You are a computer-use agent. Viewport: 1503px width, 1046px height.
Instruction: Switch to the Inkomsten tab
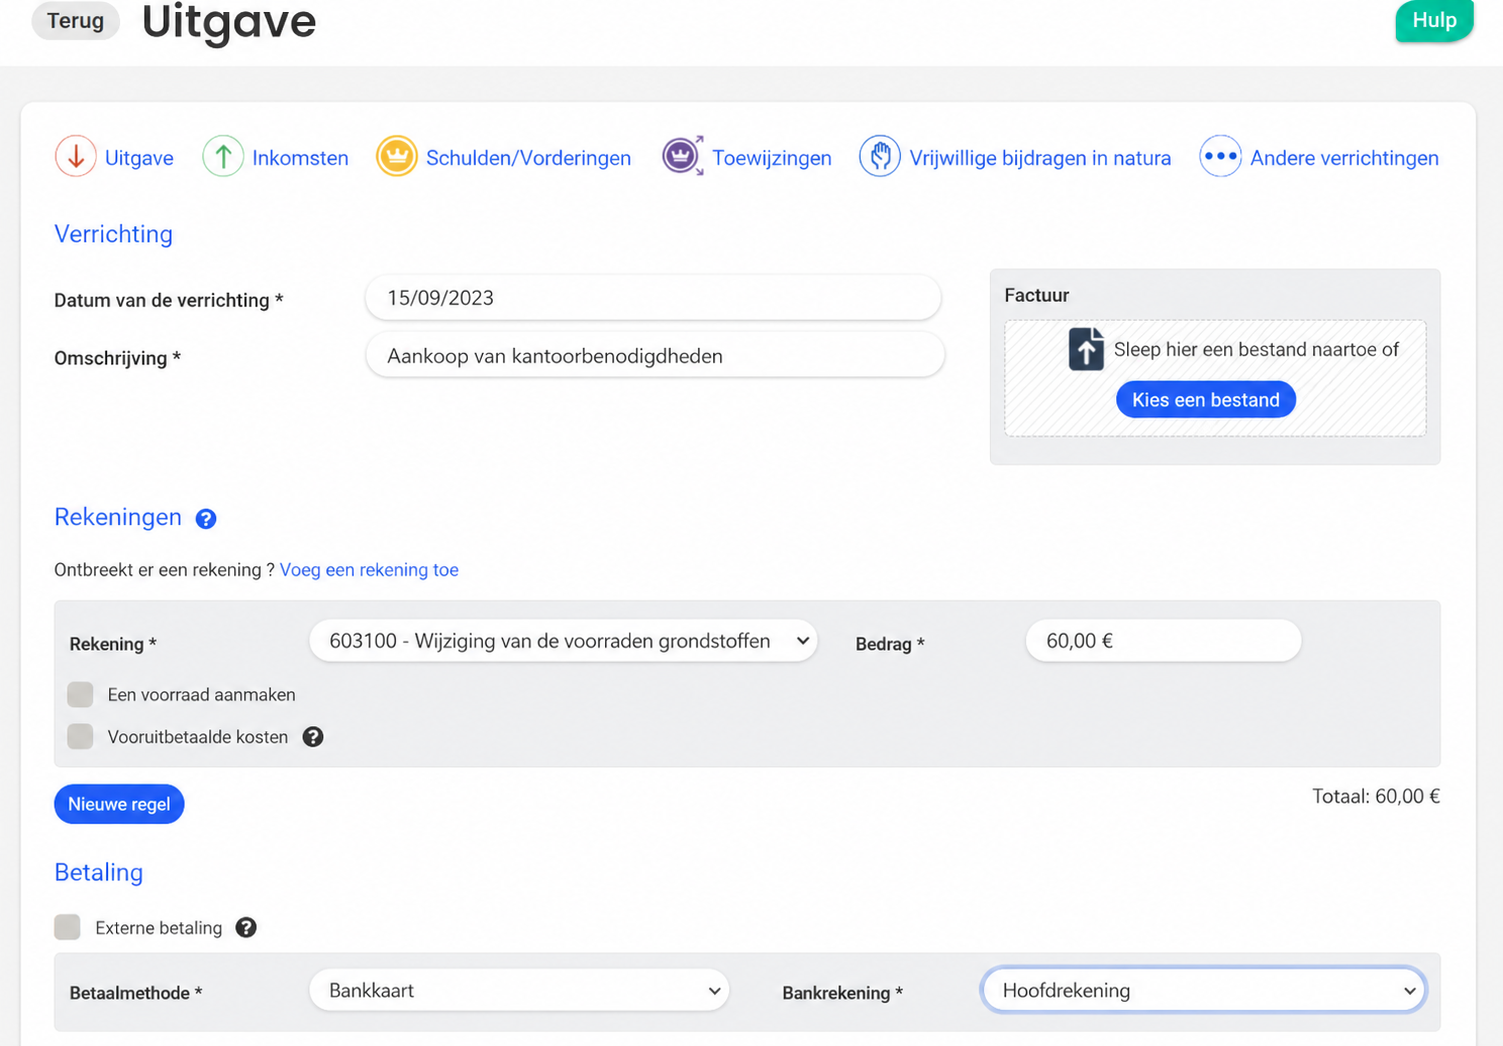tap(300, 158)
